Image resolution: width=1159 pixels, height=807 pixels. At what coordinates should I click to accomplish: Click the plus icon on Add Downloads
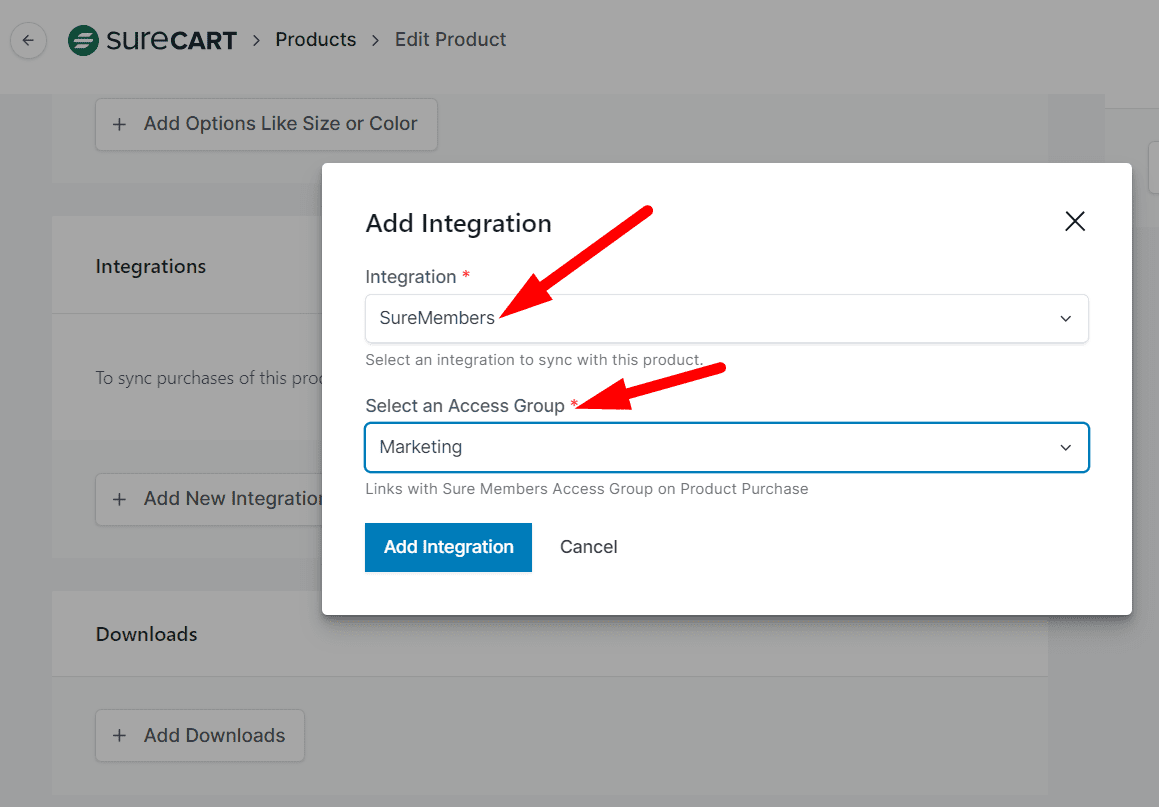[119, 735]
